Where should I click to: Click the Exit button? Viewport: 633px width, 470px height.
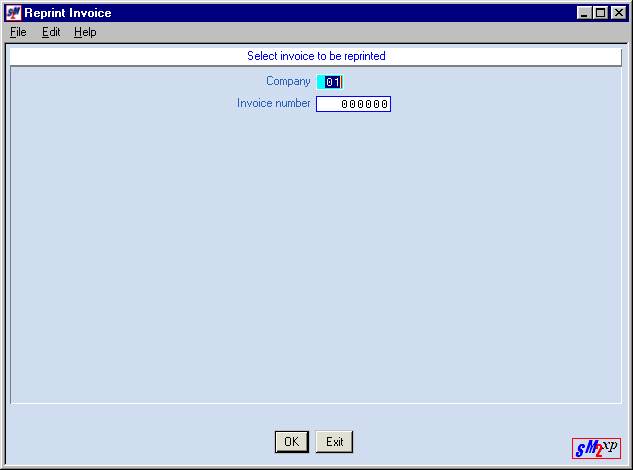point(334,442)
